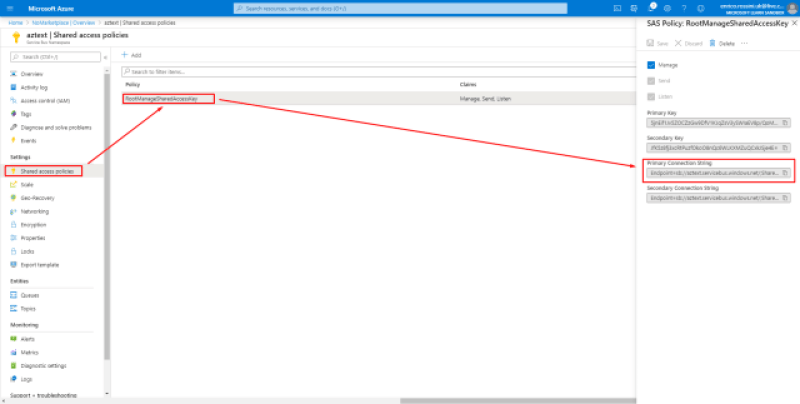
Task: Toggle the Manage claim checkbox
Action: [651, 65]
